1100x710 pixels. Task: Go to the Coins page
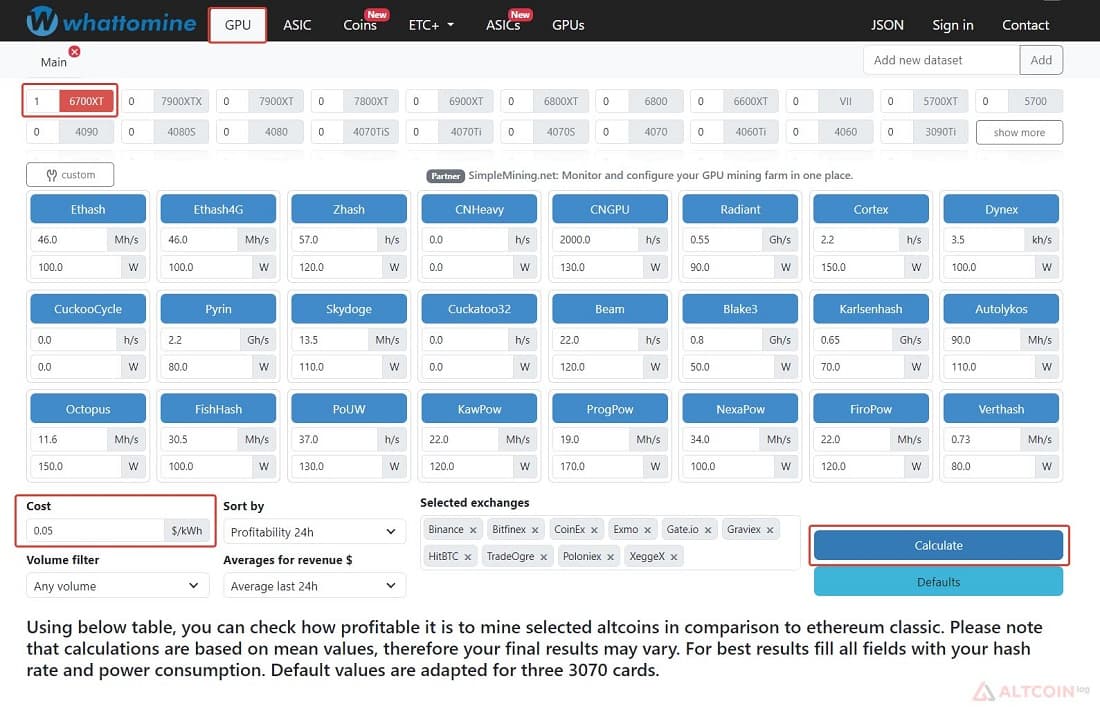tap(360, 25)
